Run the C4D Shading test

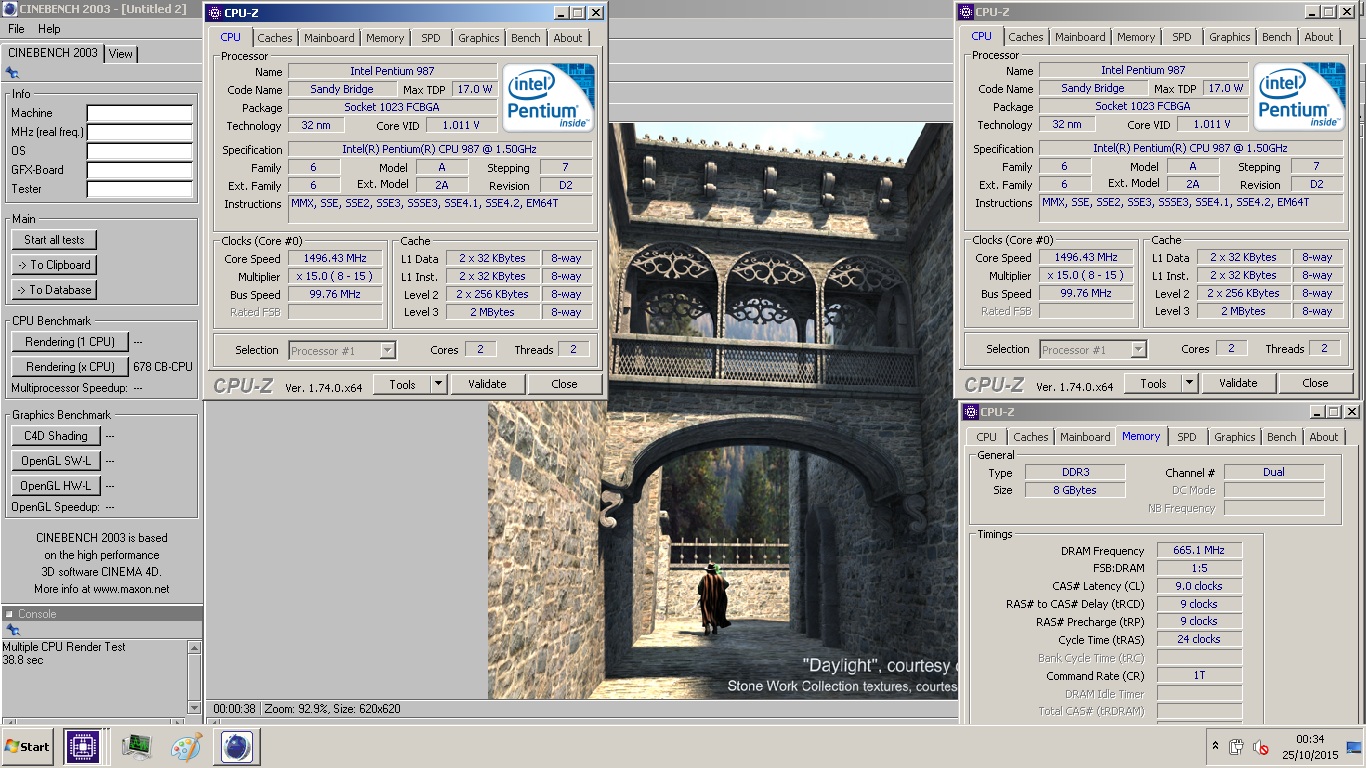[x=56, y=436]
